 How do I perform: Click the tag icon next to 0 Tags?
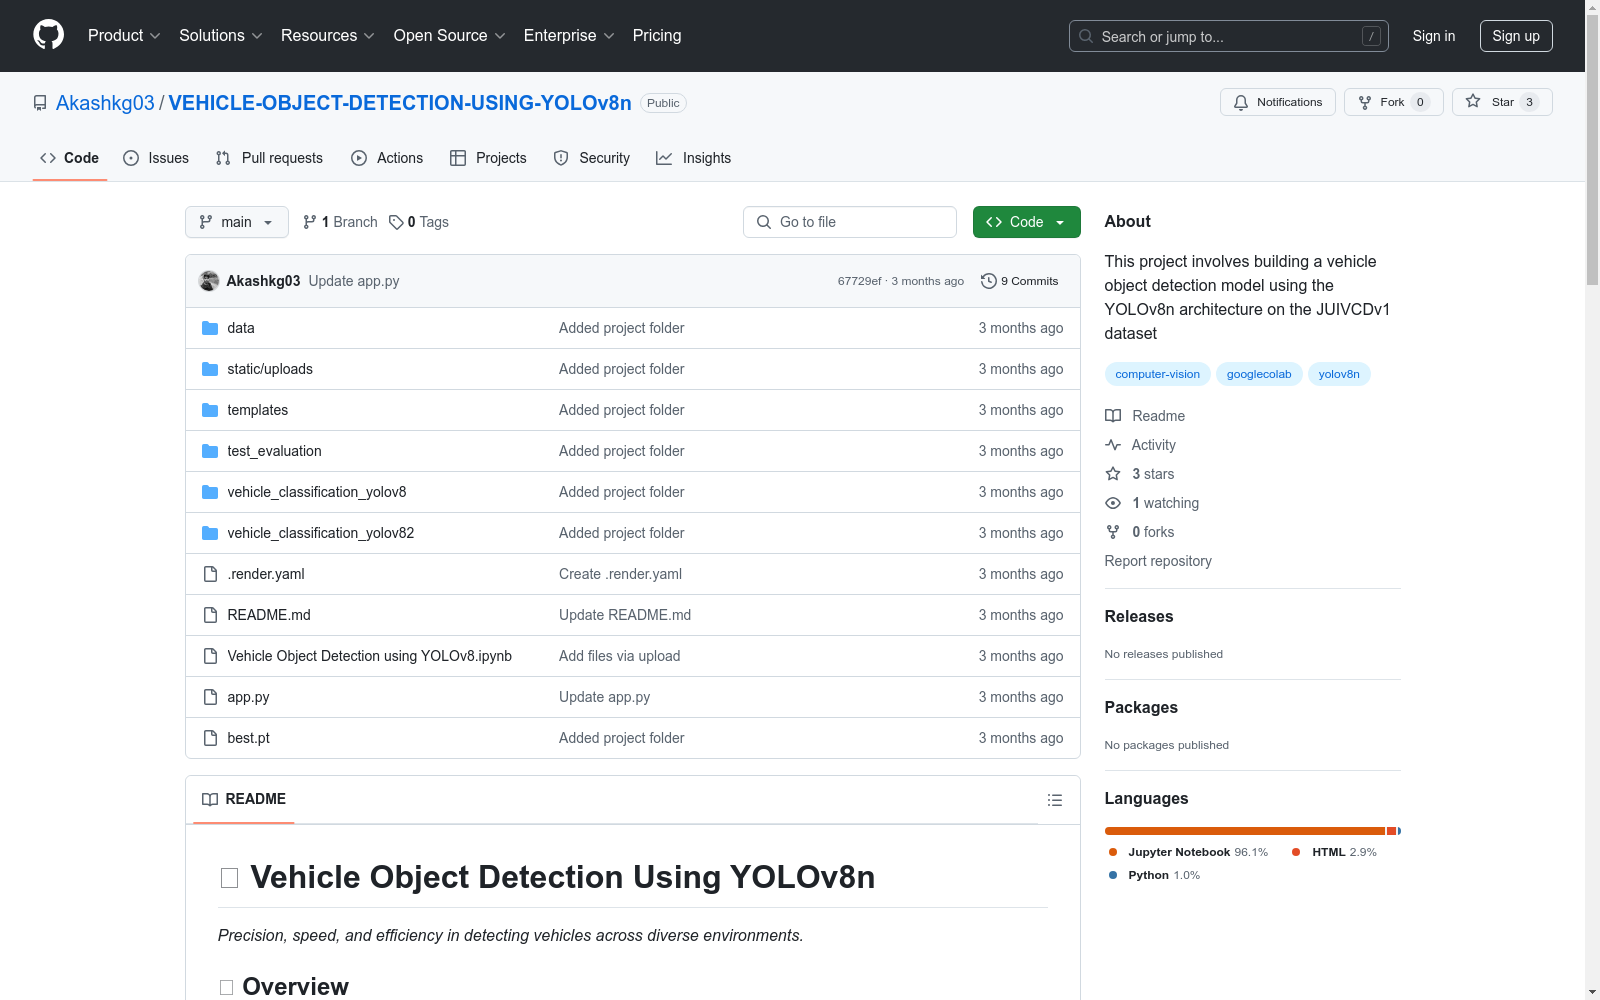point(396,222)
